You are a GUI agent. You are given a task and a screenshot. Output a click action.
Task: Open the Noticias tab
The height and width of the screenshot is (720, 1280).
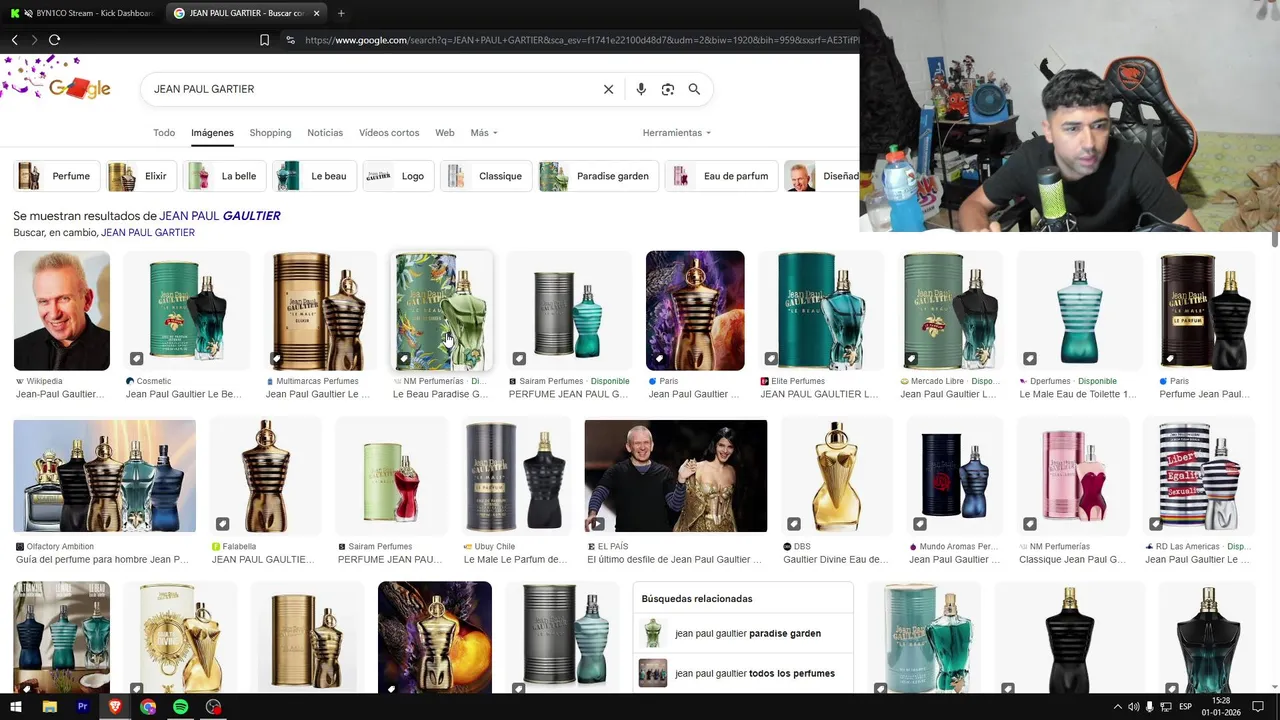point(325,133)
